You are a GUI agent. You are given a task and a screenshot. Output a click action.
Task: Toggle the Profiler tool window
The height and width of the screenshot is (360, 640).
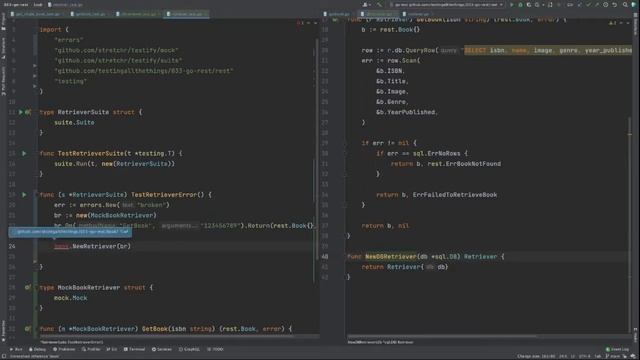click(91, 349)
